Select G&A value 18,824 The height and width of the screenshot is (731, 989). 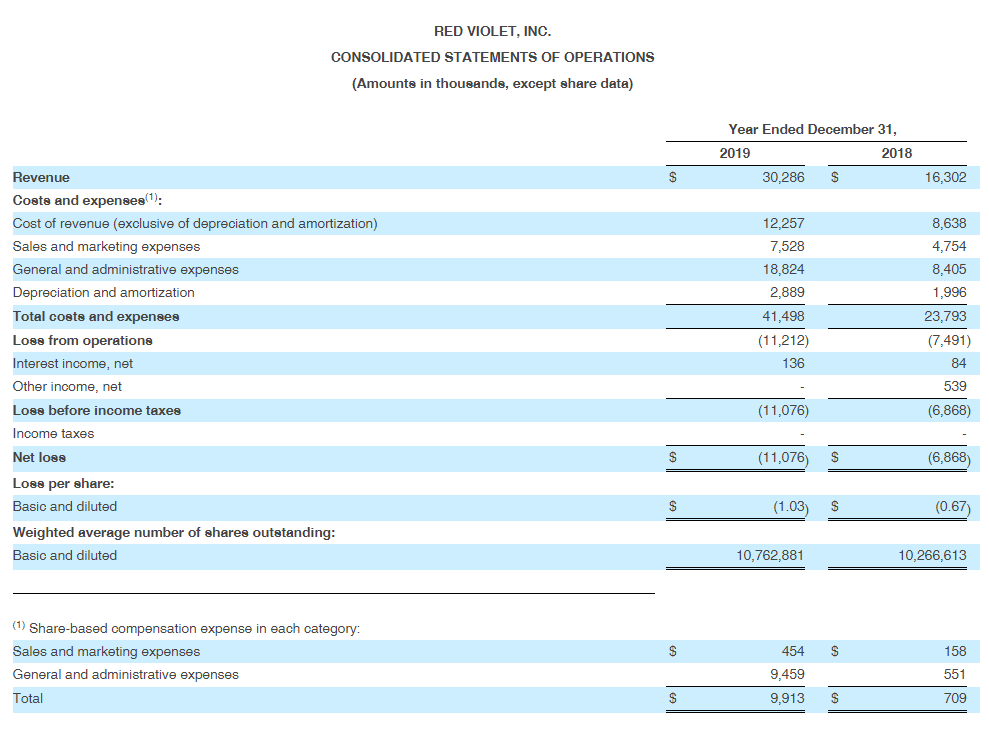coord(783,270)
